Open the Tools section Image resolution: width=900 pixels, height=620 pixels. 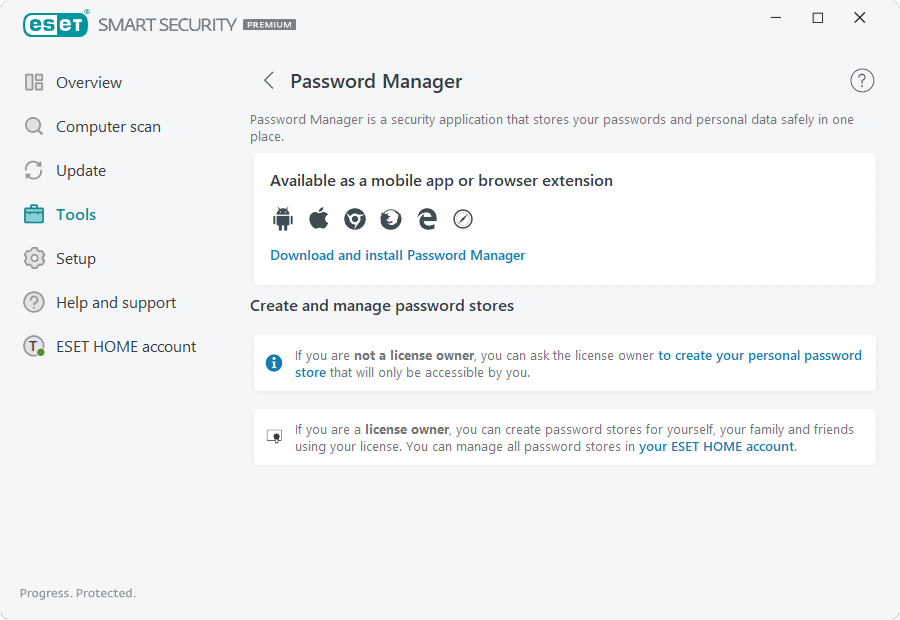coord(75,215)
